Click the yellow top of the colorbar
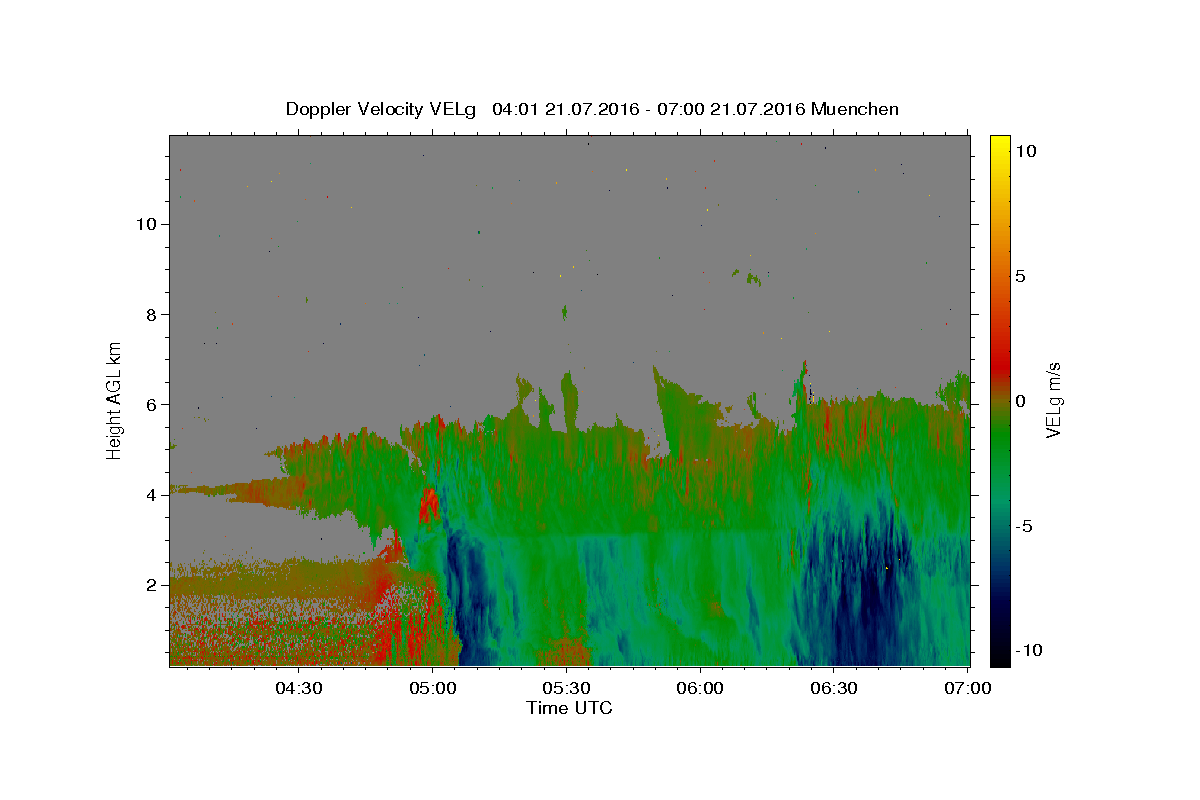The width and height of the screenshot is (1200, 800). click(x=999, y=142)
